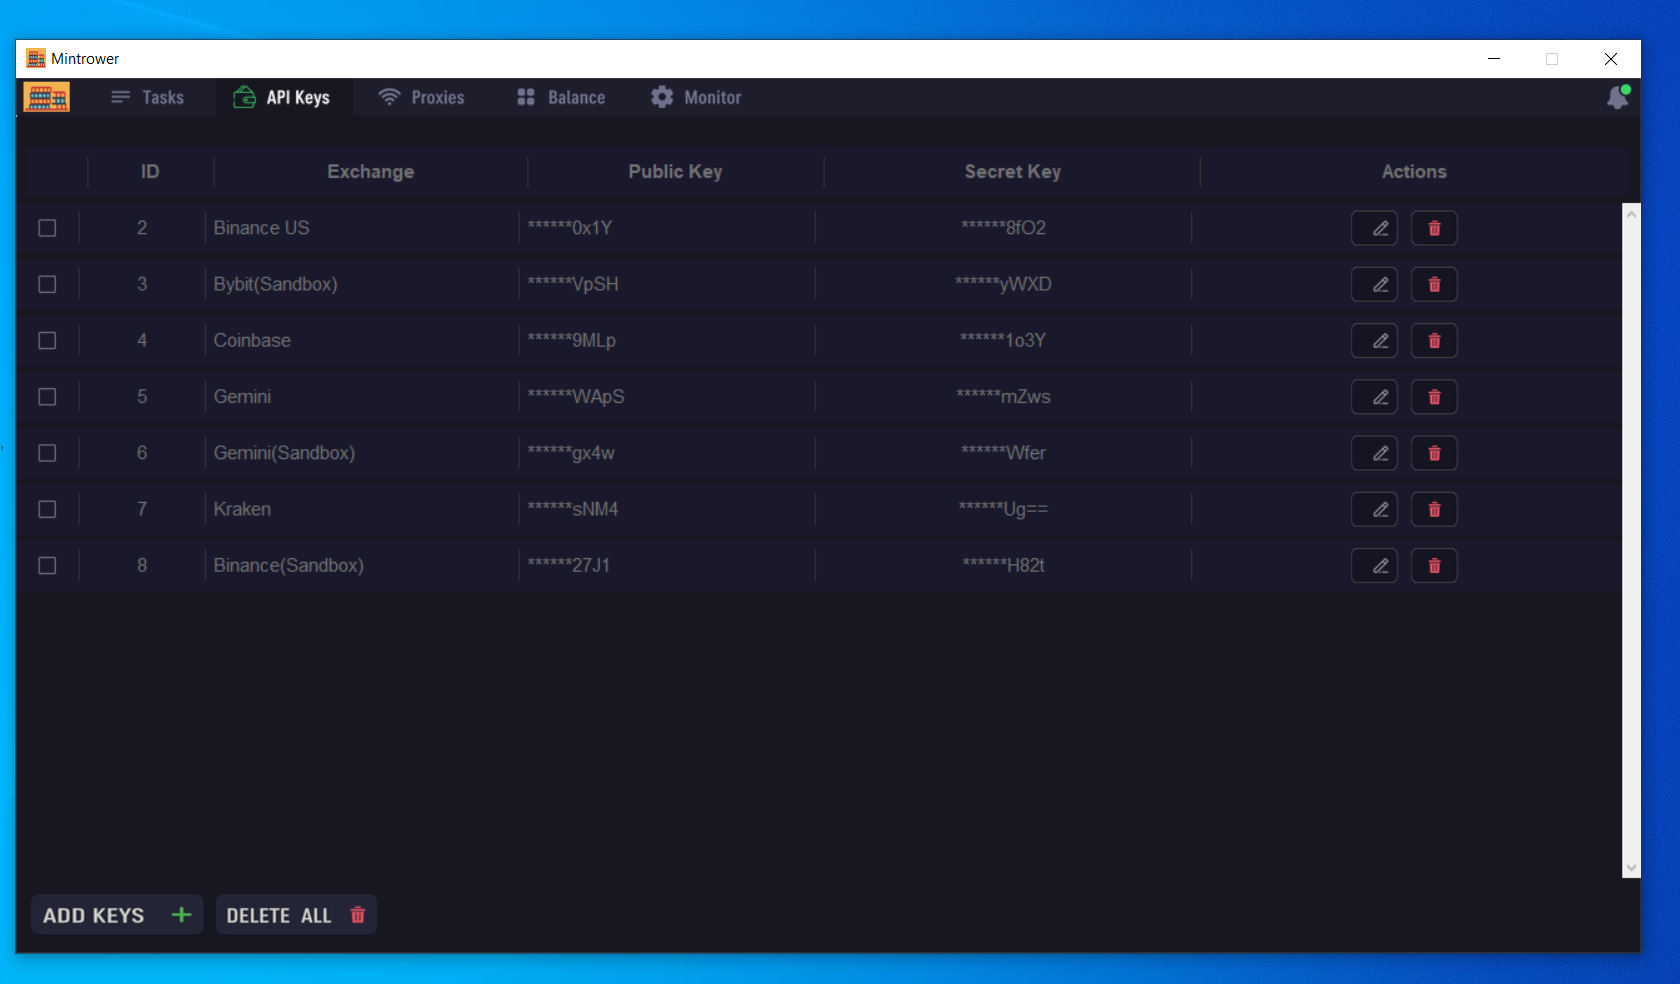Edit the Gemini(Sandbox) key entry
This screenshot has height=984, width=1680.
1374,454
